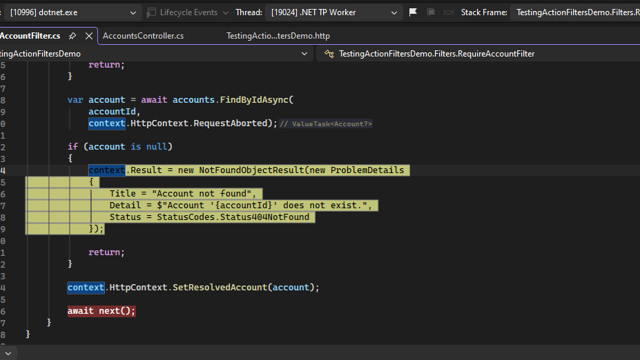Screen dimensions: 640x360
Task: Click the chevron at the editor bottom-left
Action: click(8, 353)
